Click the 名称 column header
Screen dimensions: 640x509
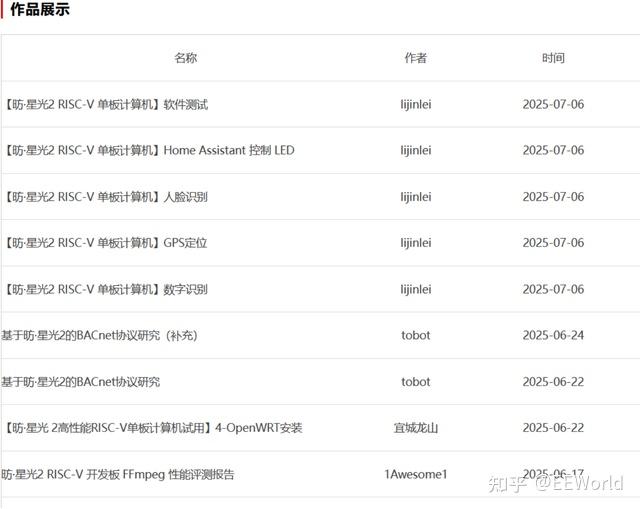point(186,58)
